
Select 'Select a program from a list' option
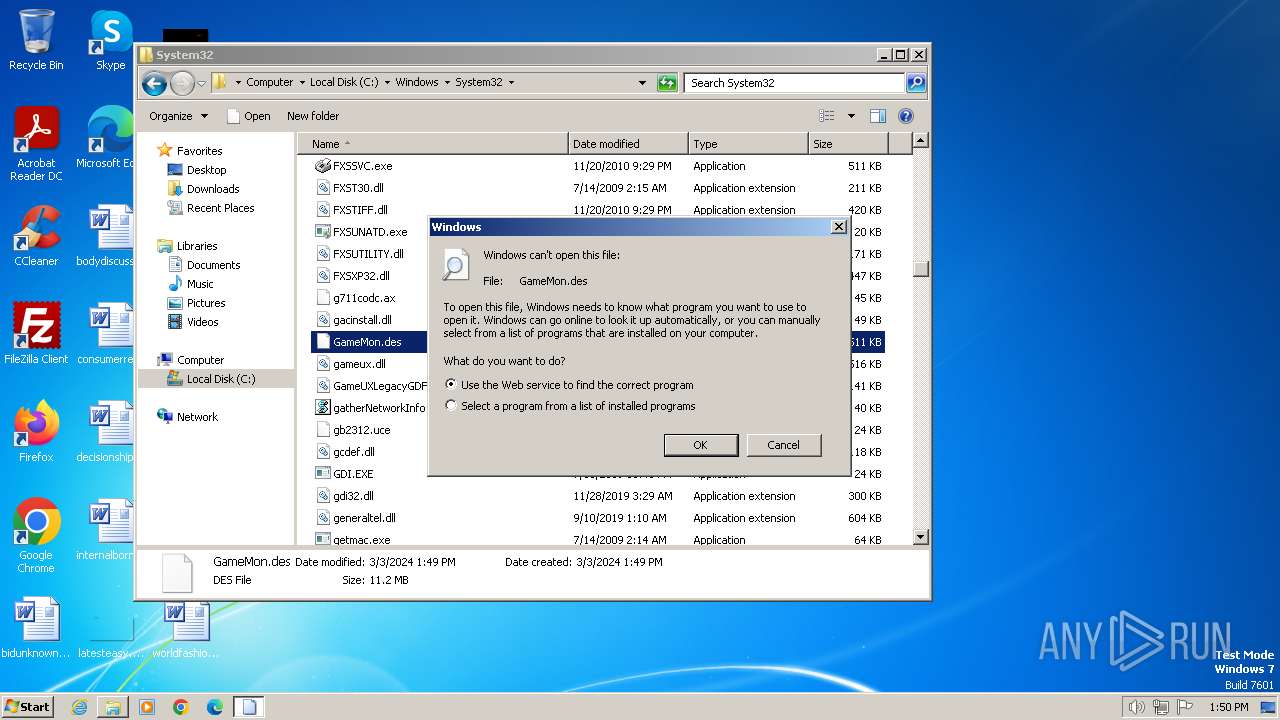(x=570, y=406)
